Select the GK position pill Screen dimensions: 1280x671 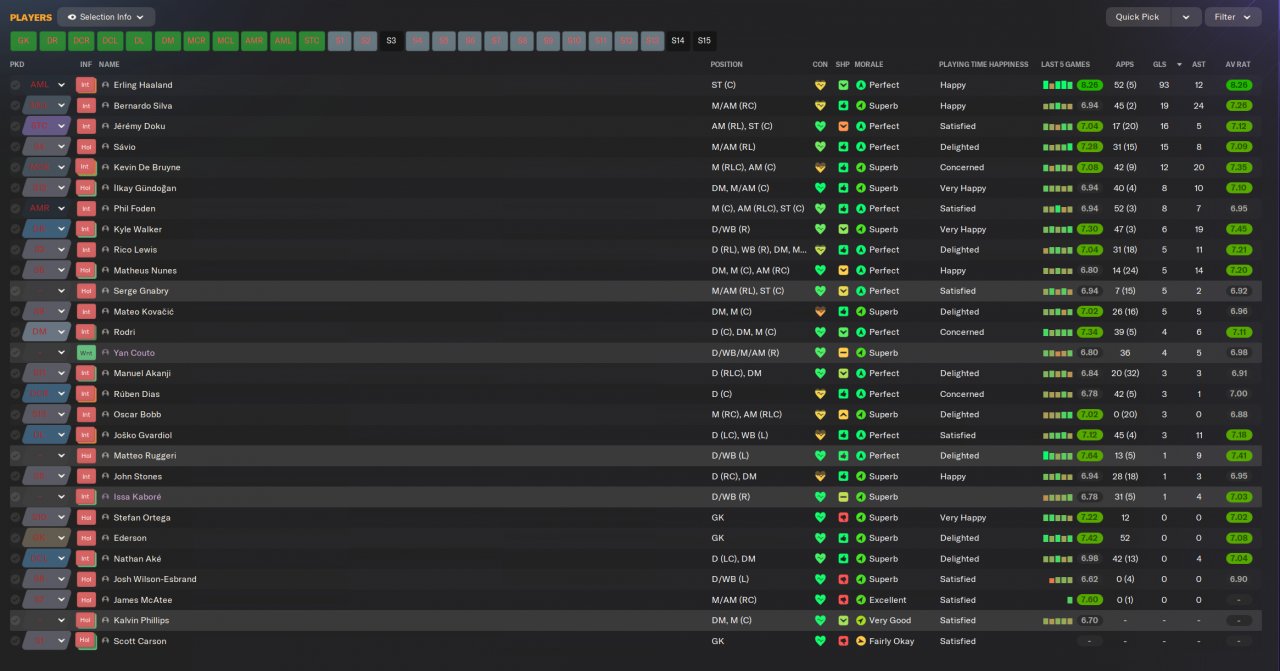pos(23,41)
